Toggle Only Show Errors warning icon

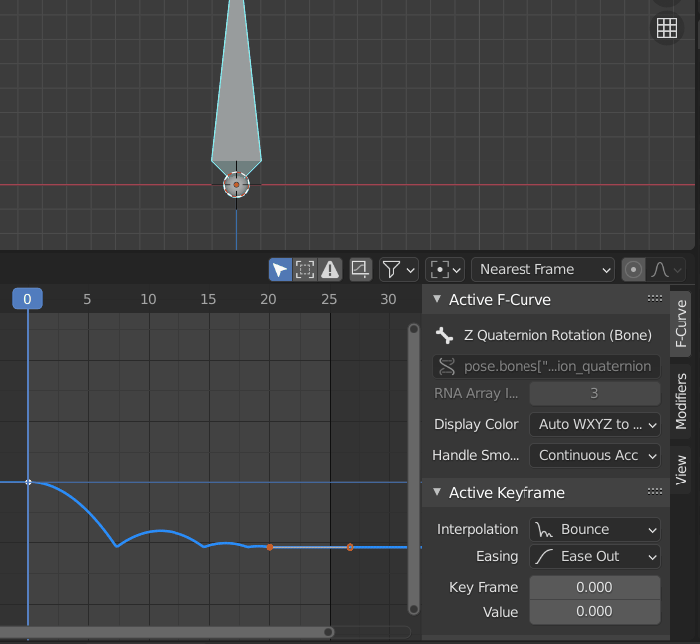330,270
